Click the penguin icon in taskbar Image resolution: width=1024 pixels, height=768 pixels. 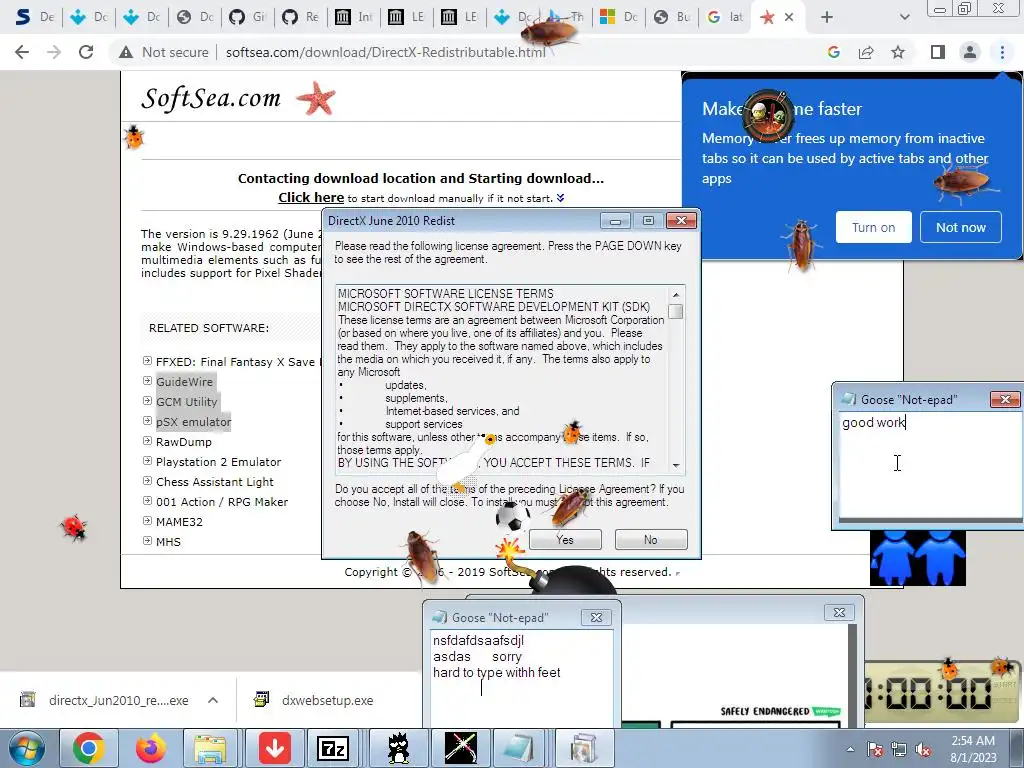[398, 748]
